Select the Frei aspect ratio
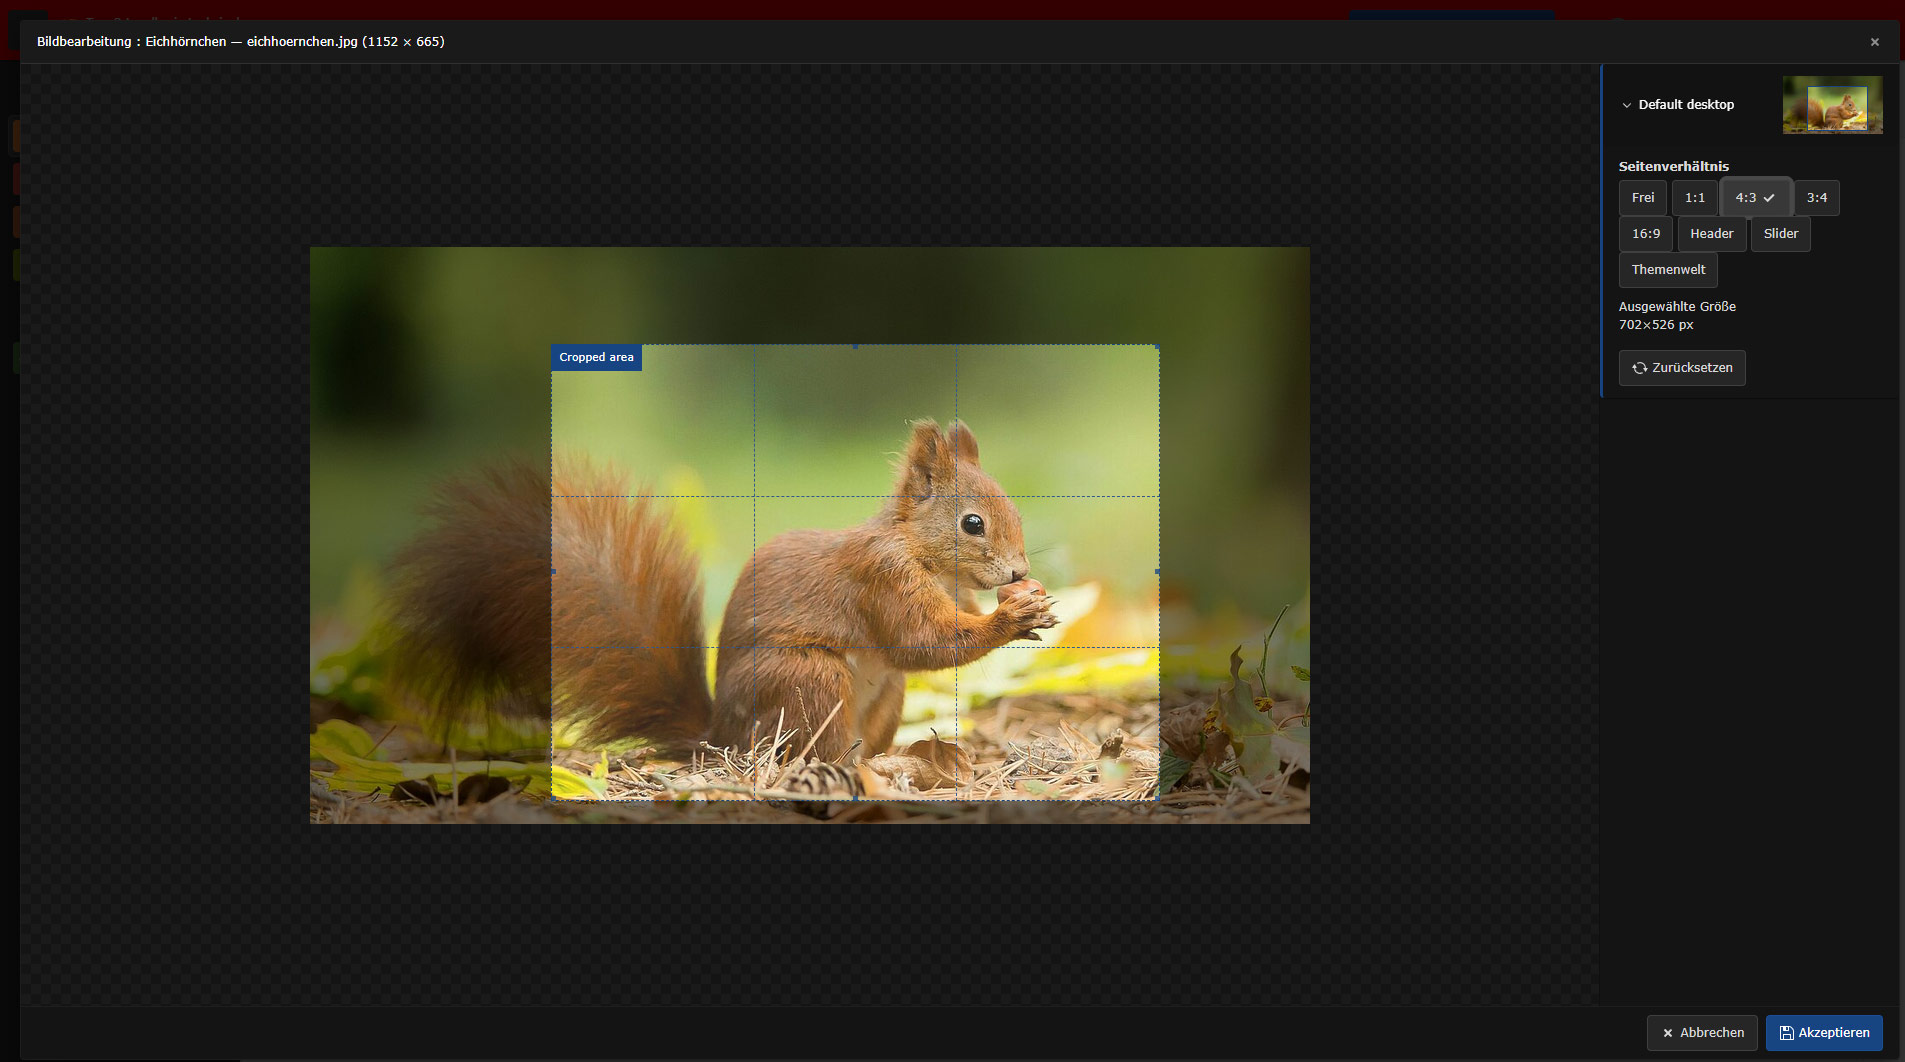Viewport: 1905px width, 1062px height. tap(1643, 198)
